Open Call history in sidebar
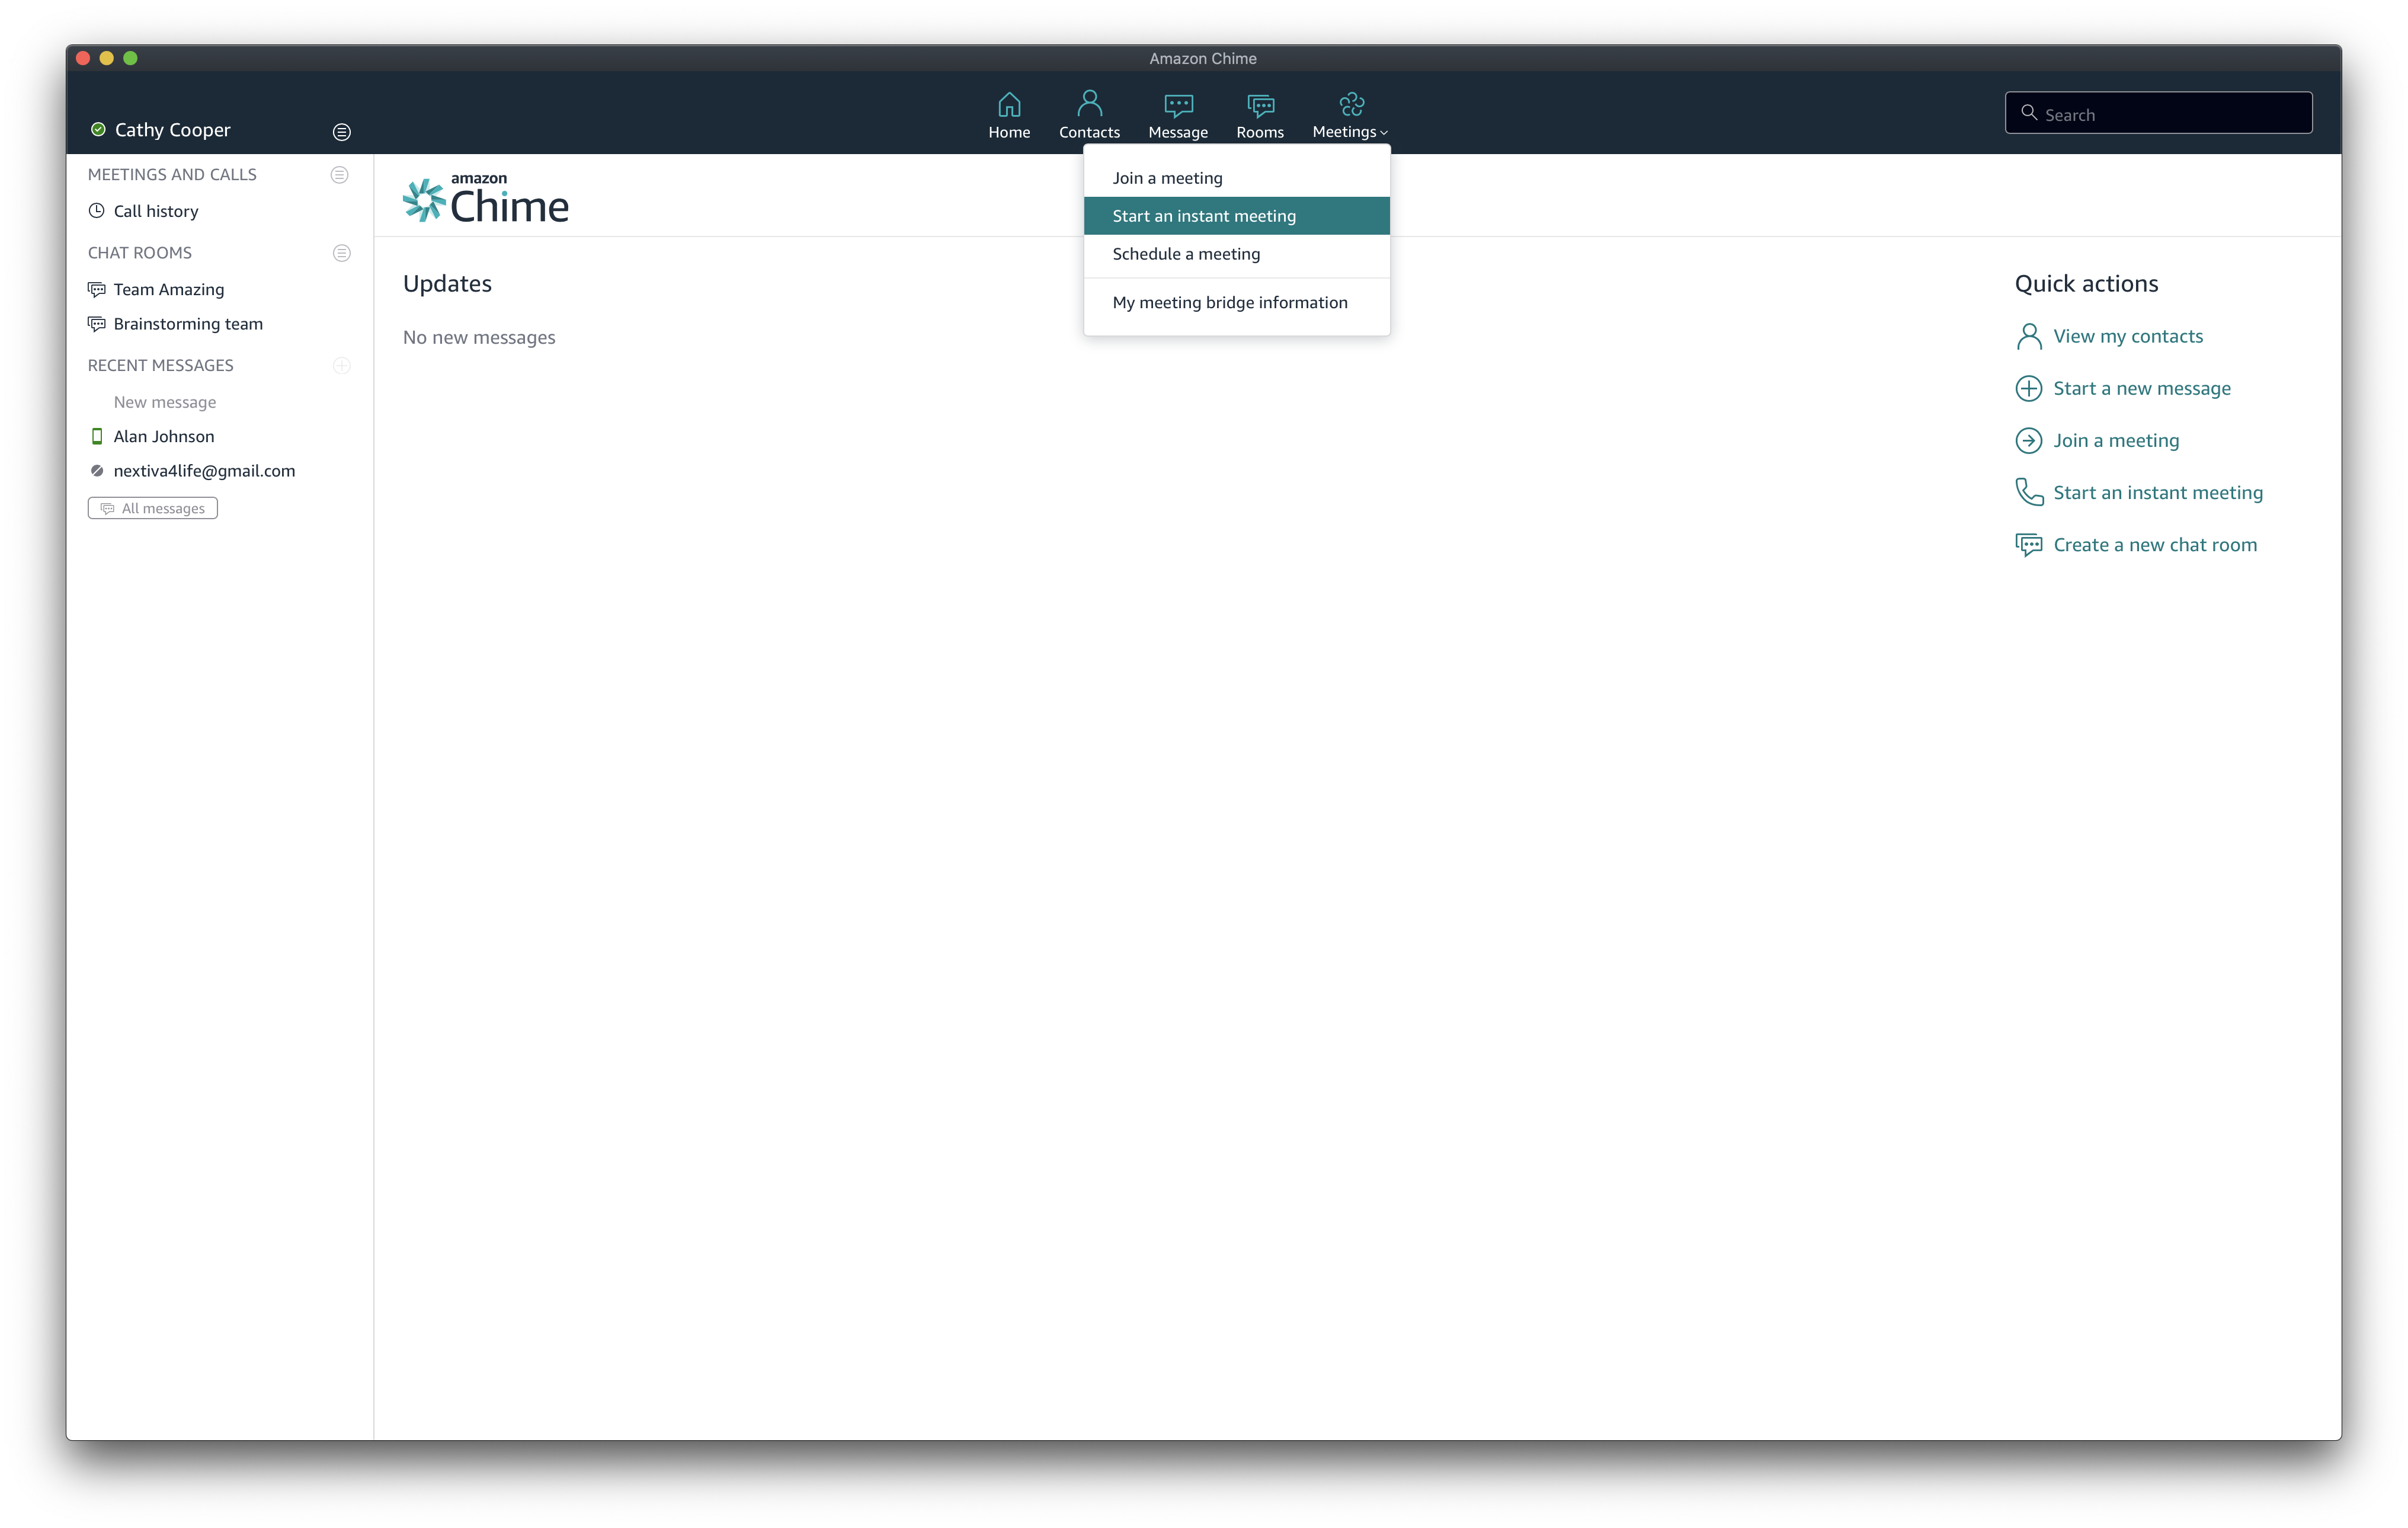 coord(156,211)
